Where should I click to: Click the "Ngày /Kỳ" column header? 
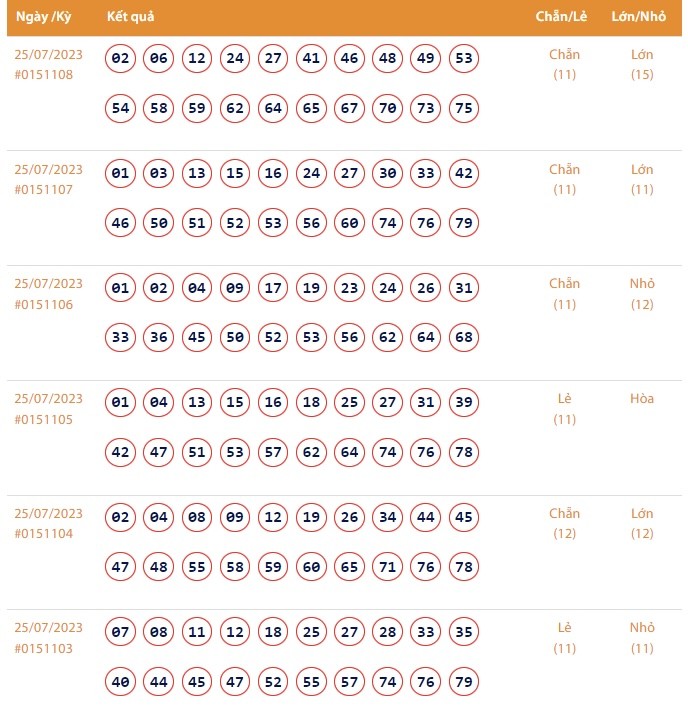43,17
